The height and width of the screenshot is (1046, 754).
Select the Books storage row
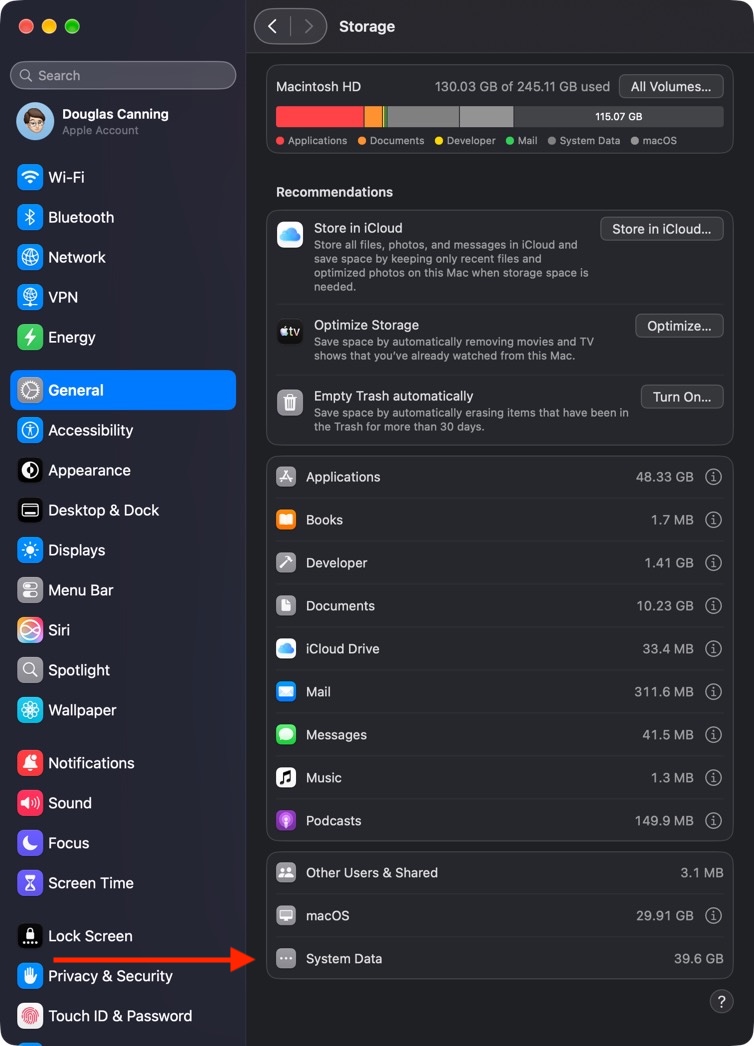pos(499,520)
